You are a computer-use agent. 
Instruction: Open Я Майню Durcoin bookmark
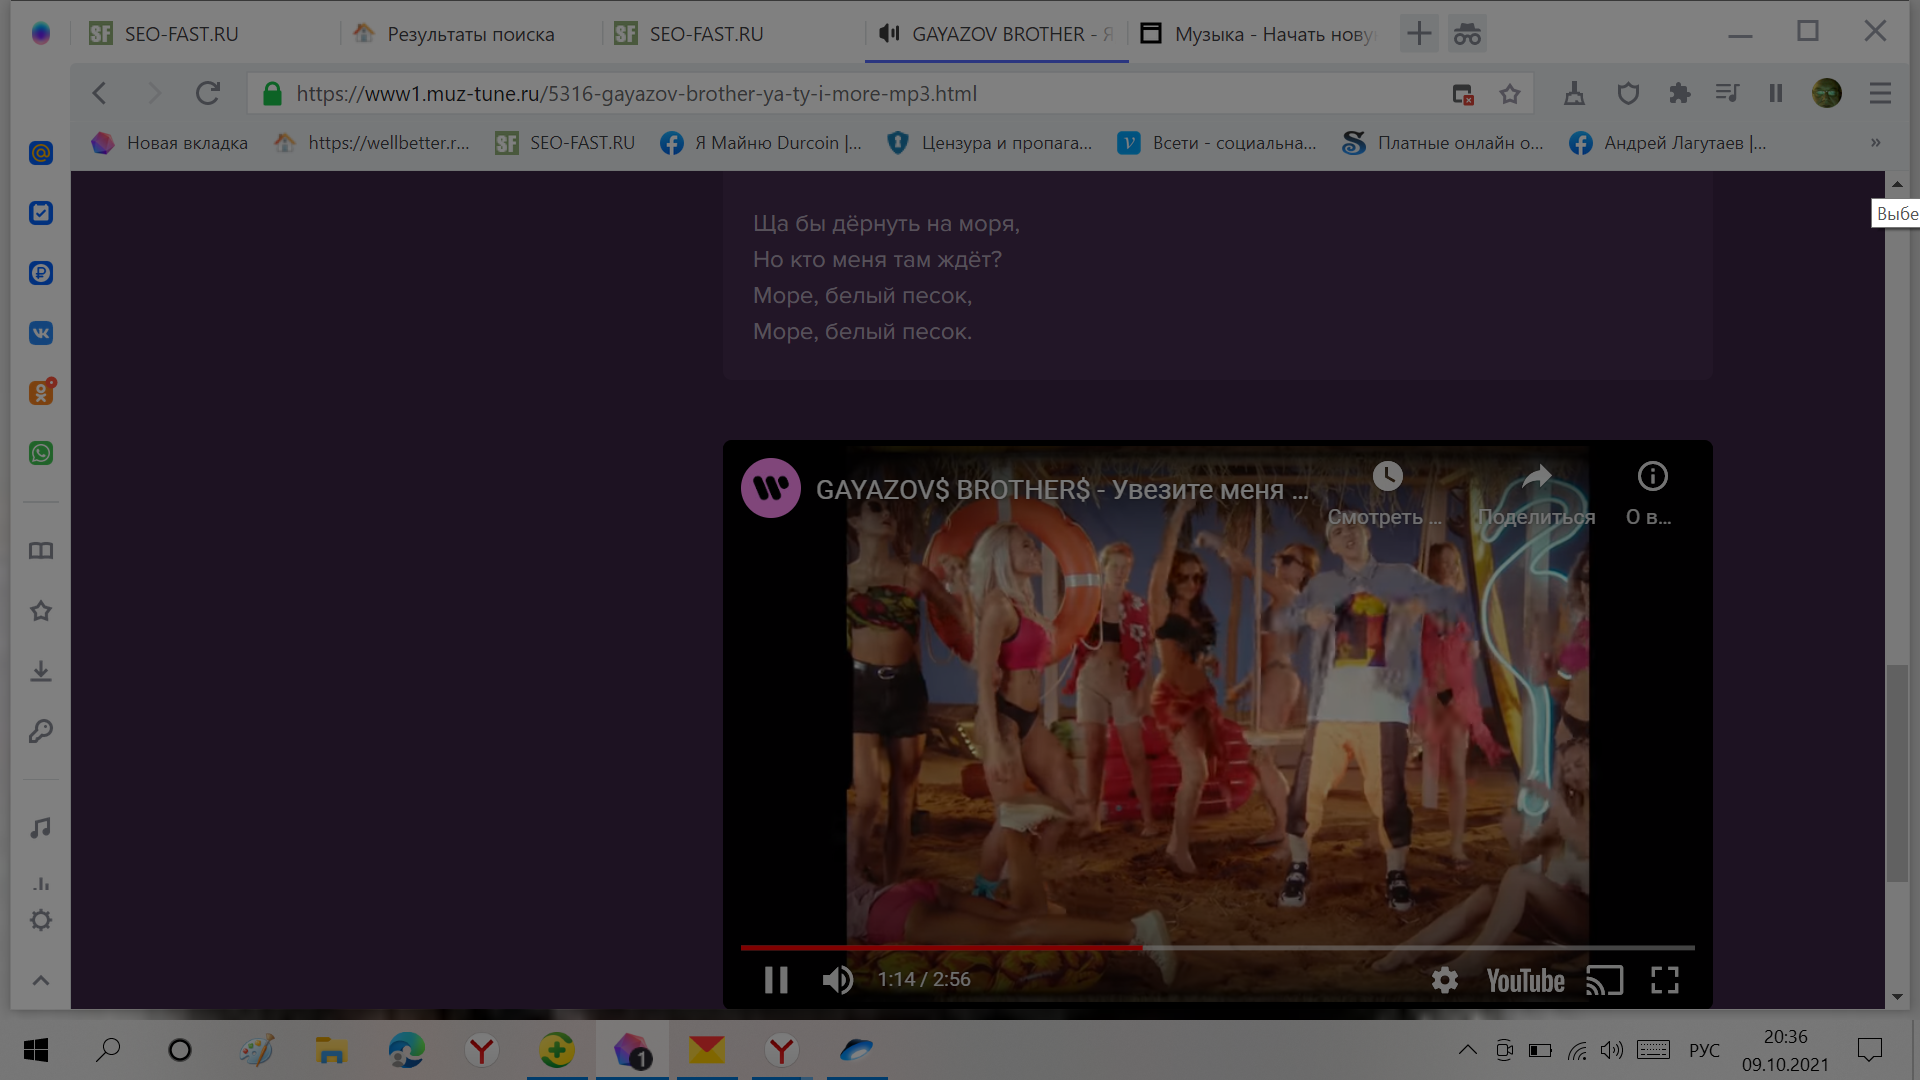coord(760,143)
